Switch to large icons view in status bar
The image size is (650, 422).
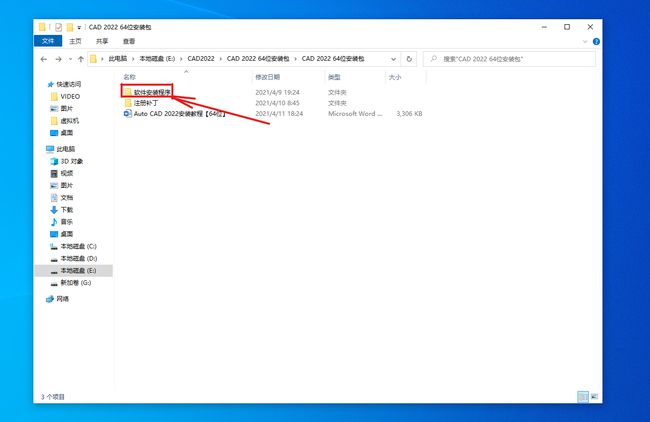click(594, 397)
